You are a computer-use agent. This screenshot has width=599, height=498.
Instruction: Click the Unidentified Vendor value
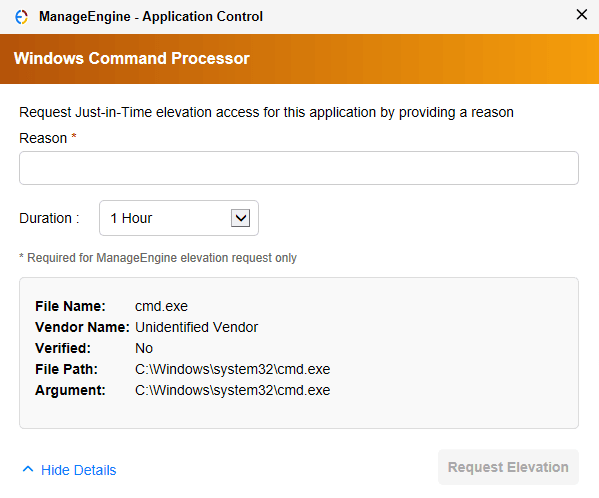pyautogui.click(x=196, y=327)
